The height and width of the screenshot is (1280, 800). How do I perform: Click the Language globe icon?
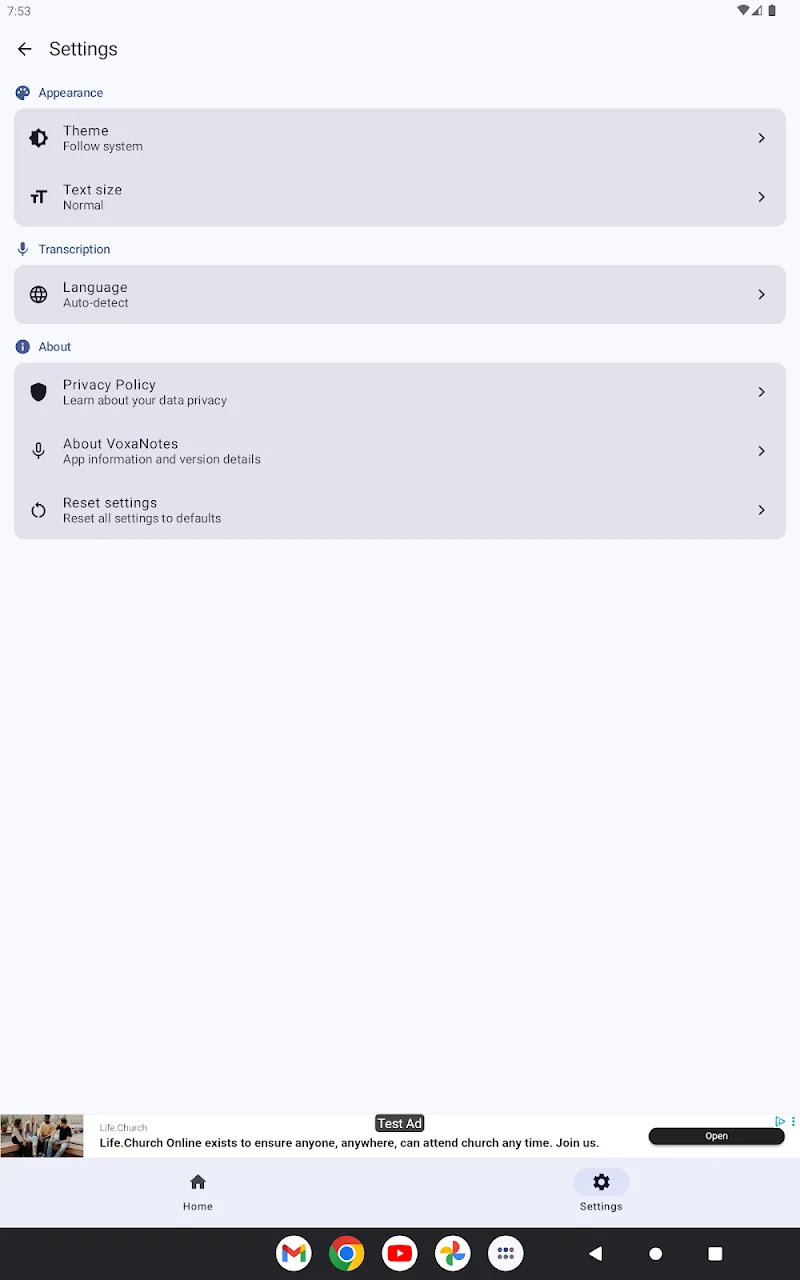[x=38, y=294]
